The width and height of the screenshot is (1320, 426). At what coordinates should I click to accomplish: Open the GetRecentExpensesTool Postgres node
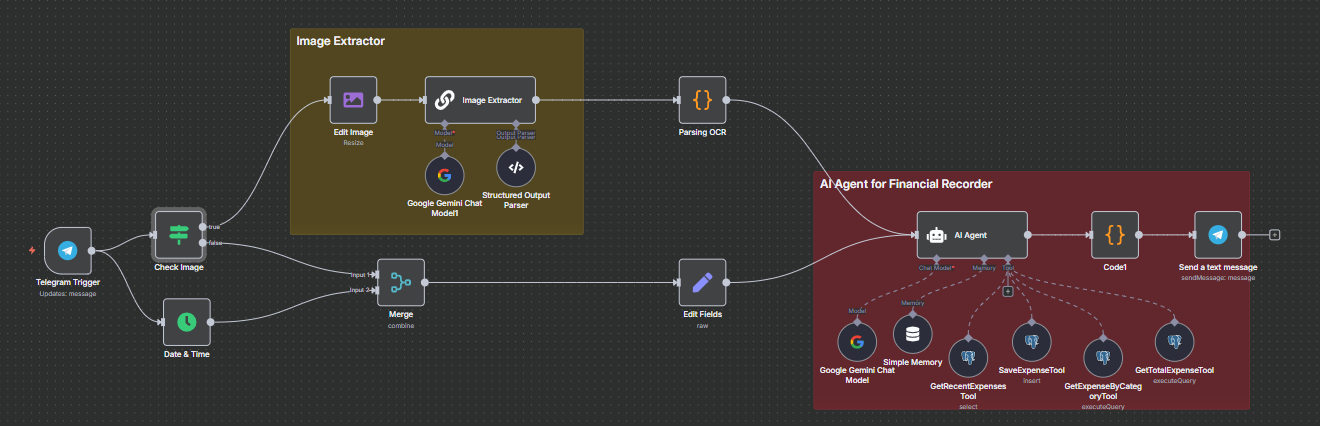coord(968,358)
